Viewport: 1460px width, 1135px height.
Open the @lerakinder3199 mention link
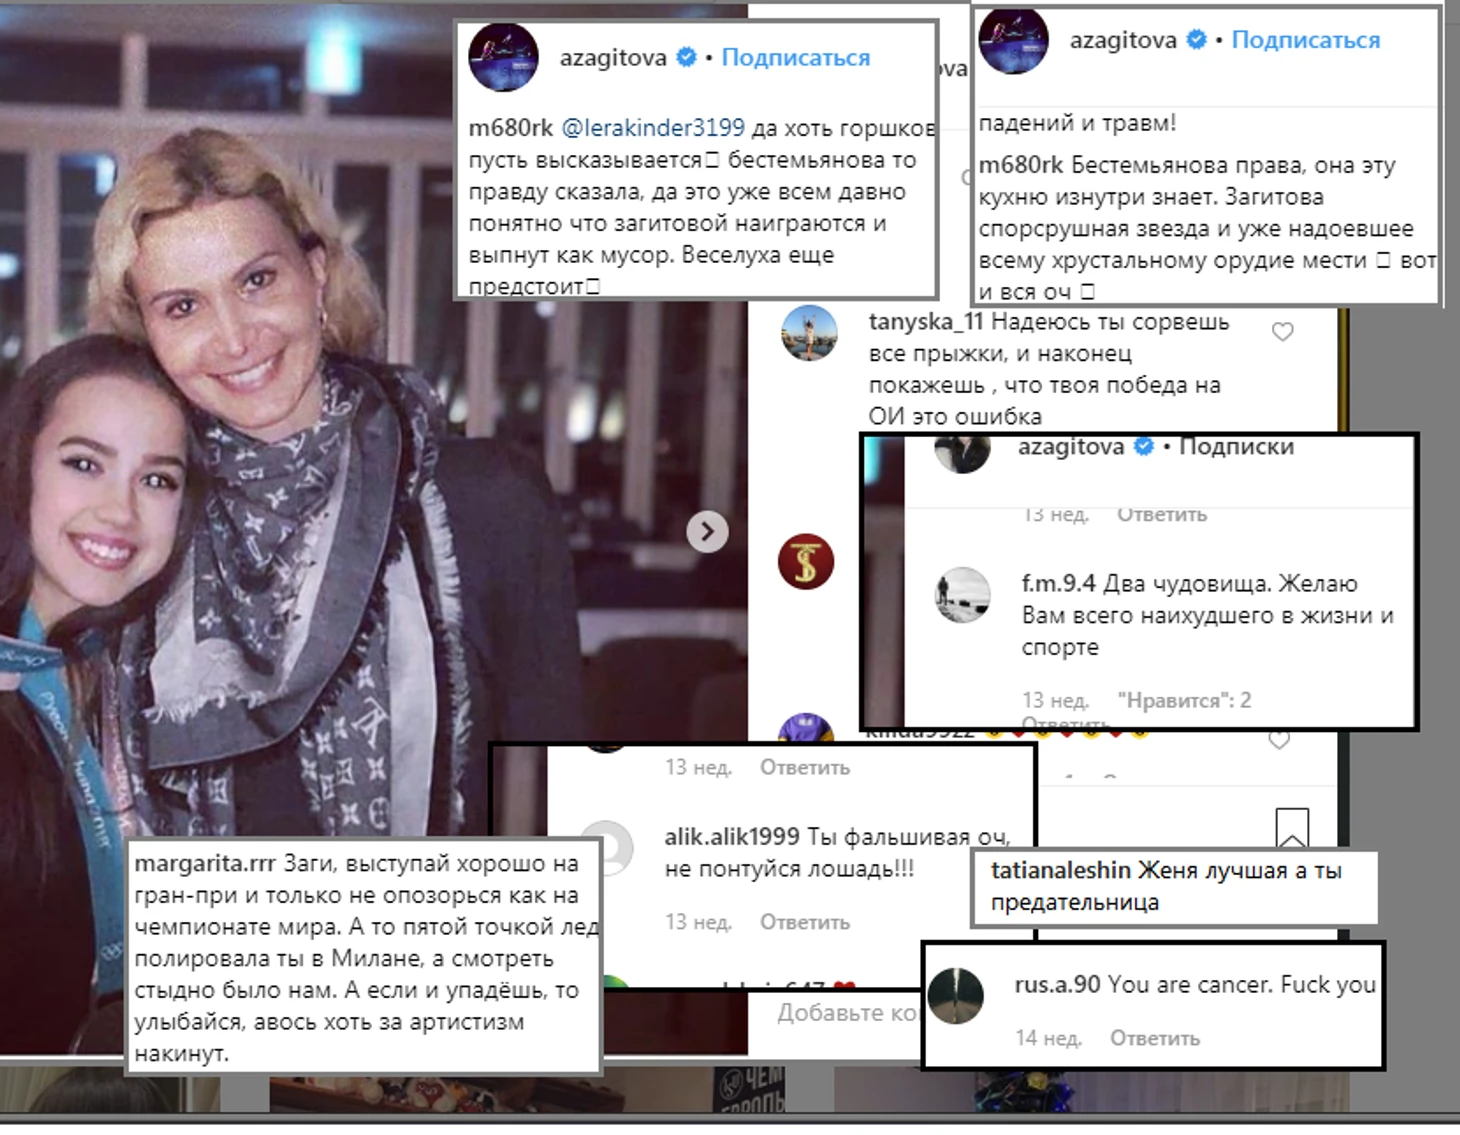pos(653,128)
